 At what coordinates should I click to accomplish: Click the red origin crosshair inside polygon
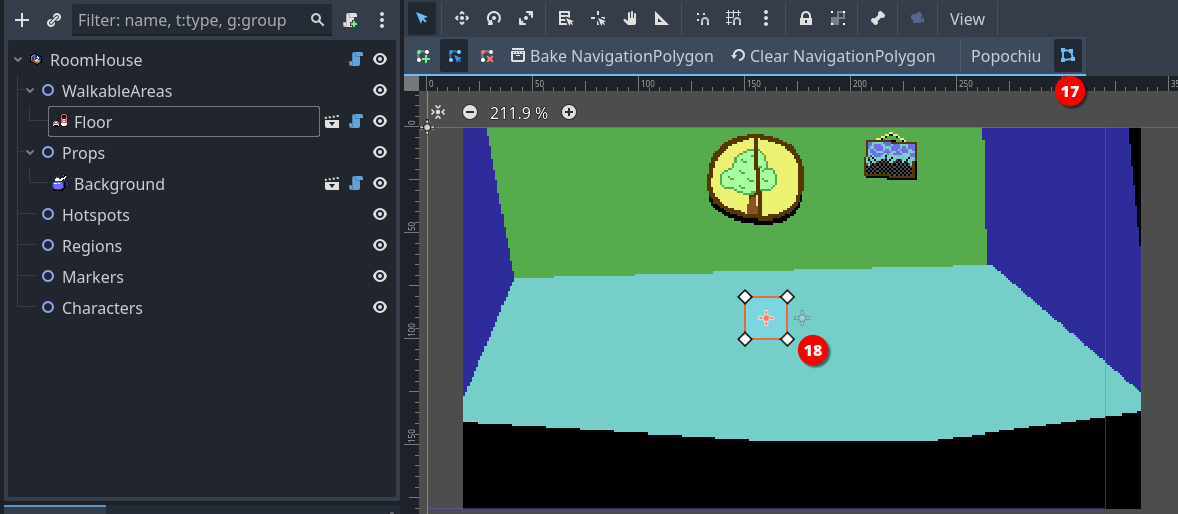[x=766, y=319]
